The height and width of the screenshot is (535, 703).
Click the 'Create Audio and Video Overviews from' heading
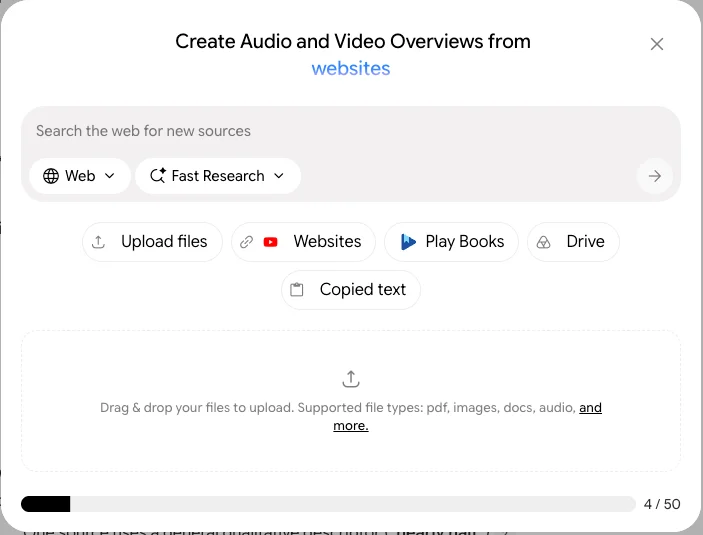pyautogui.click(x=353, y=41)
